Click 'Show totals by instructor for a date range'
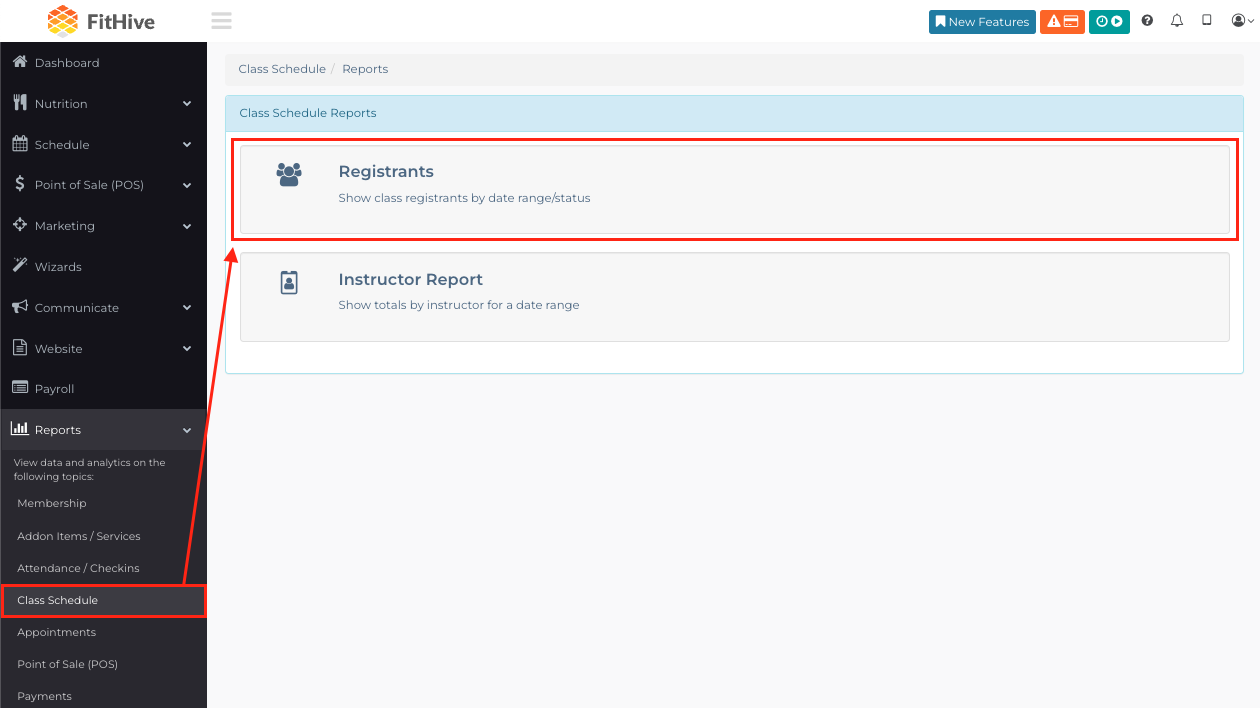 (x=459, y=305)
